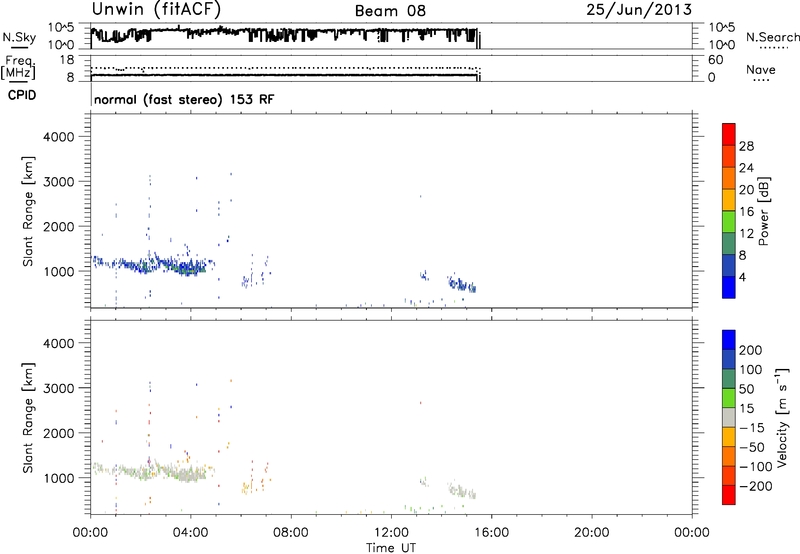The height and width of the screenshot is (554, 800).
Task: Click the orange velocity echoes near 06:30
Action: point(254,480)
